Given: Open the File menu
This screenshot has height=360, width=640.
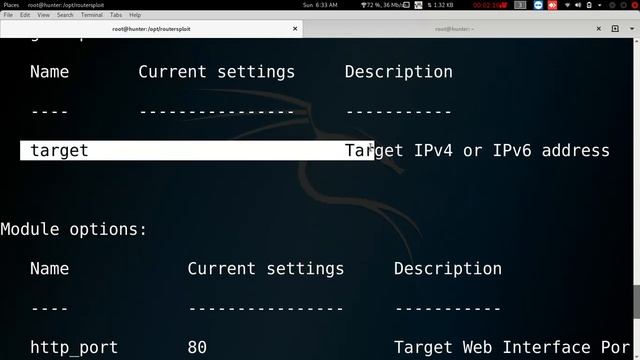Looking at the screenshot, I should click(8, 15).
